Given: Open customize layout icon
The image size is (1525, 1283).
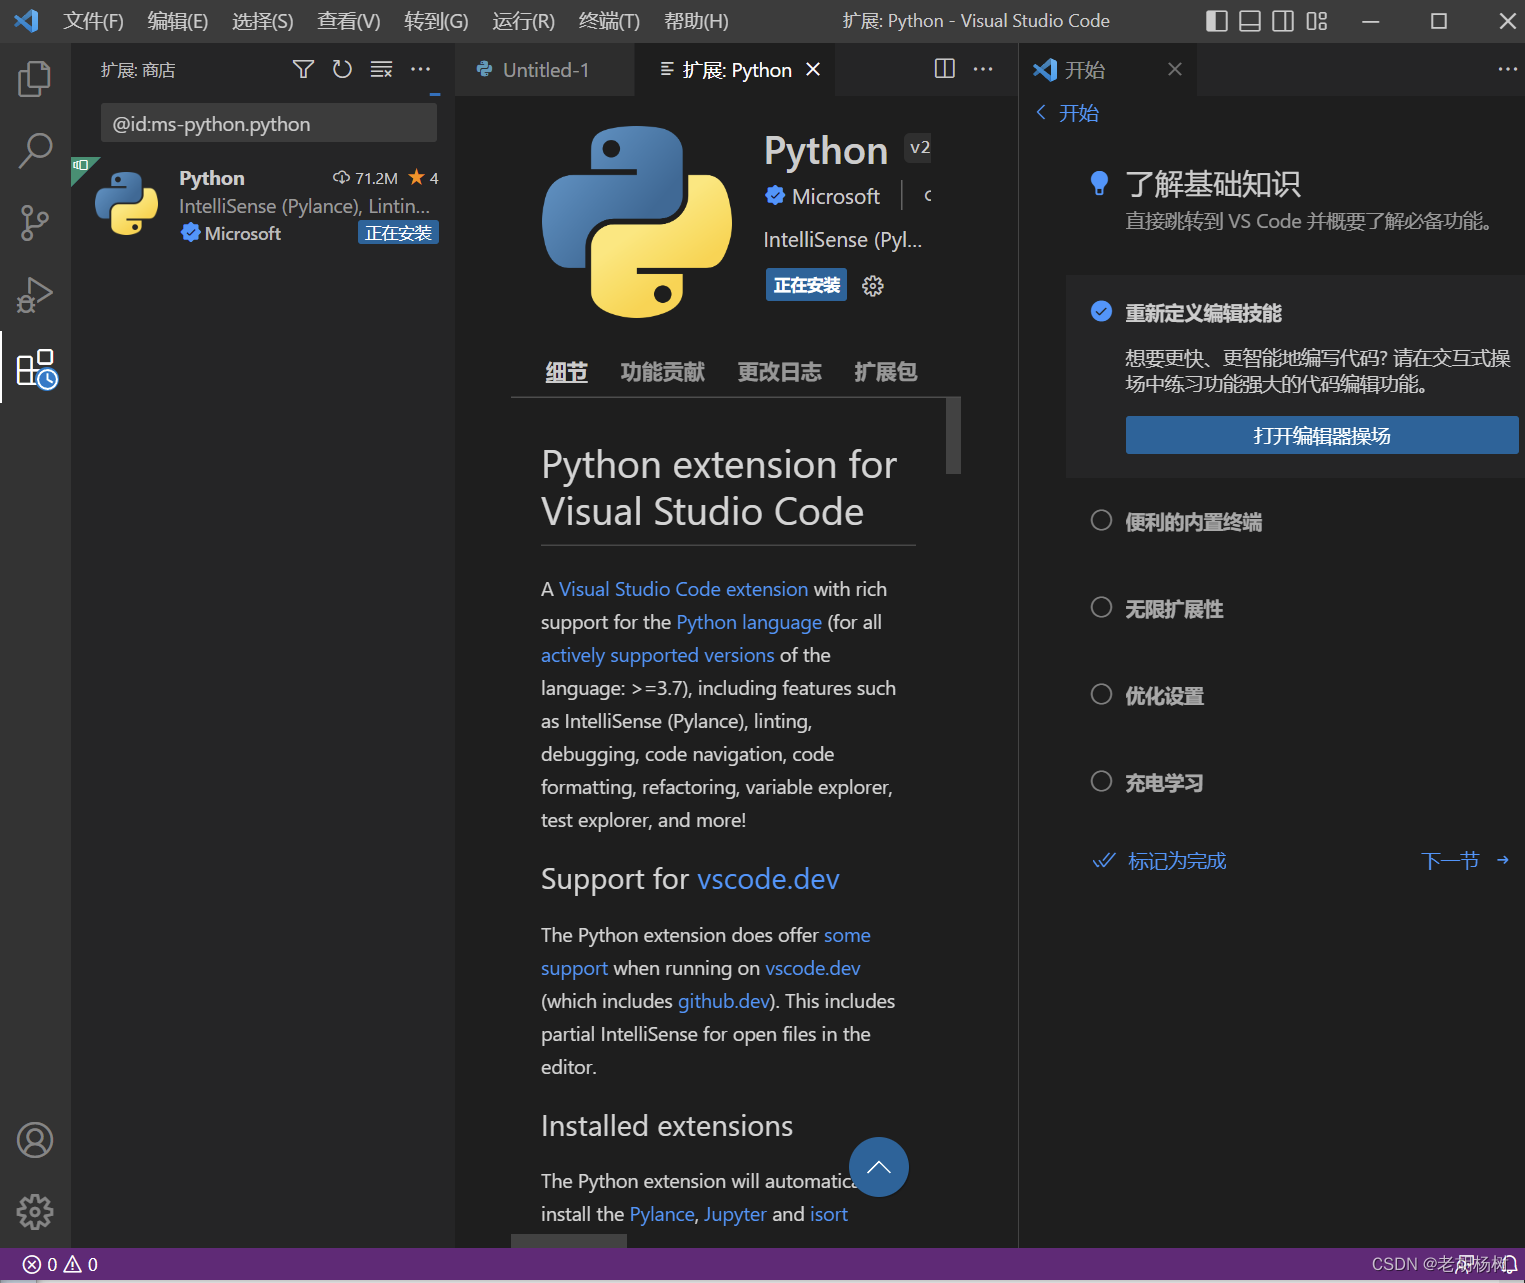Looking at the screenshot, I should coord(1317,21).
